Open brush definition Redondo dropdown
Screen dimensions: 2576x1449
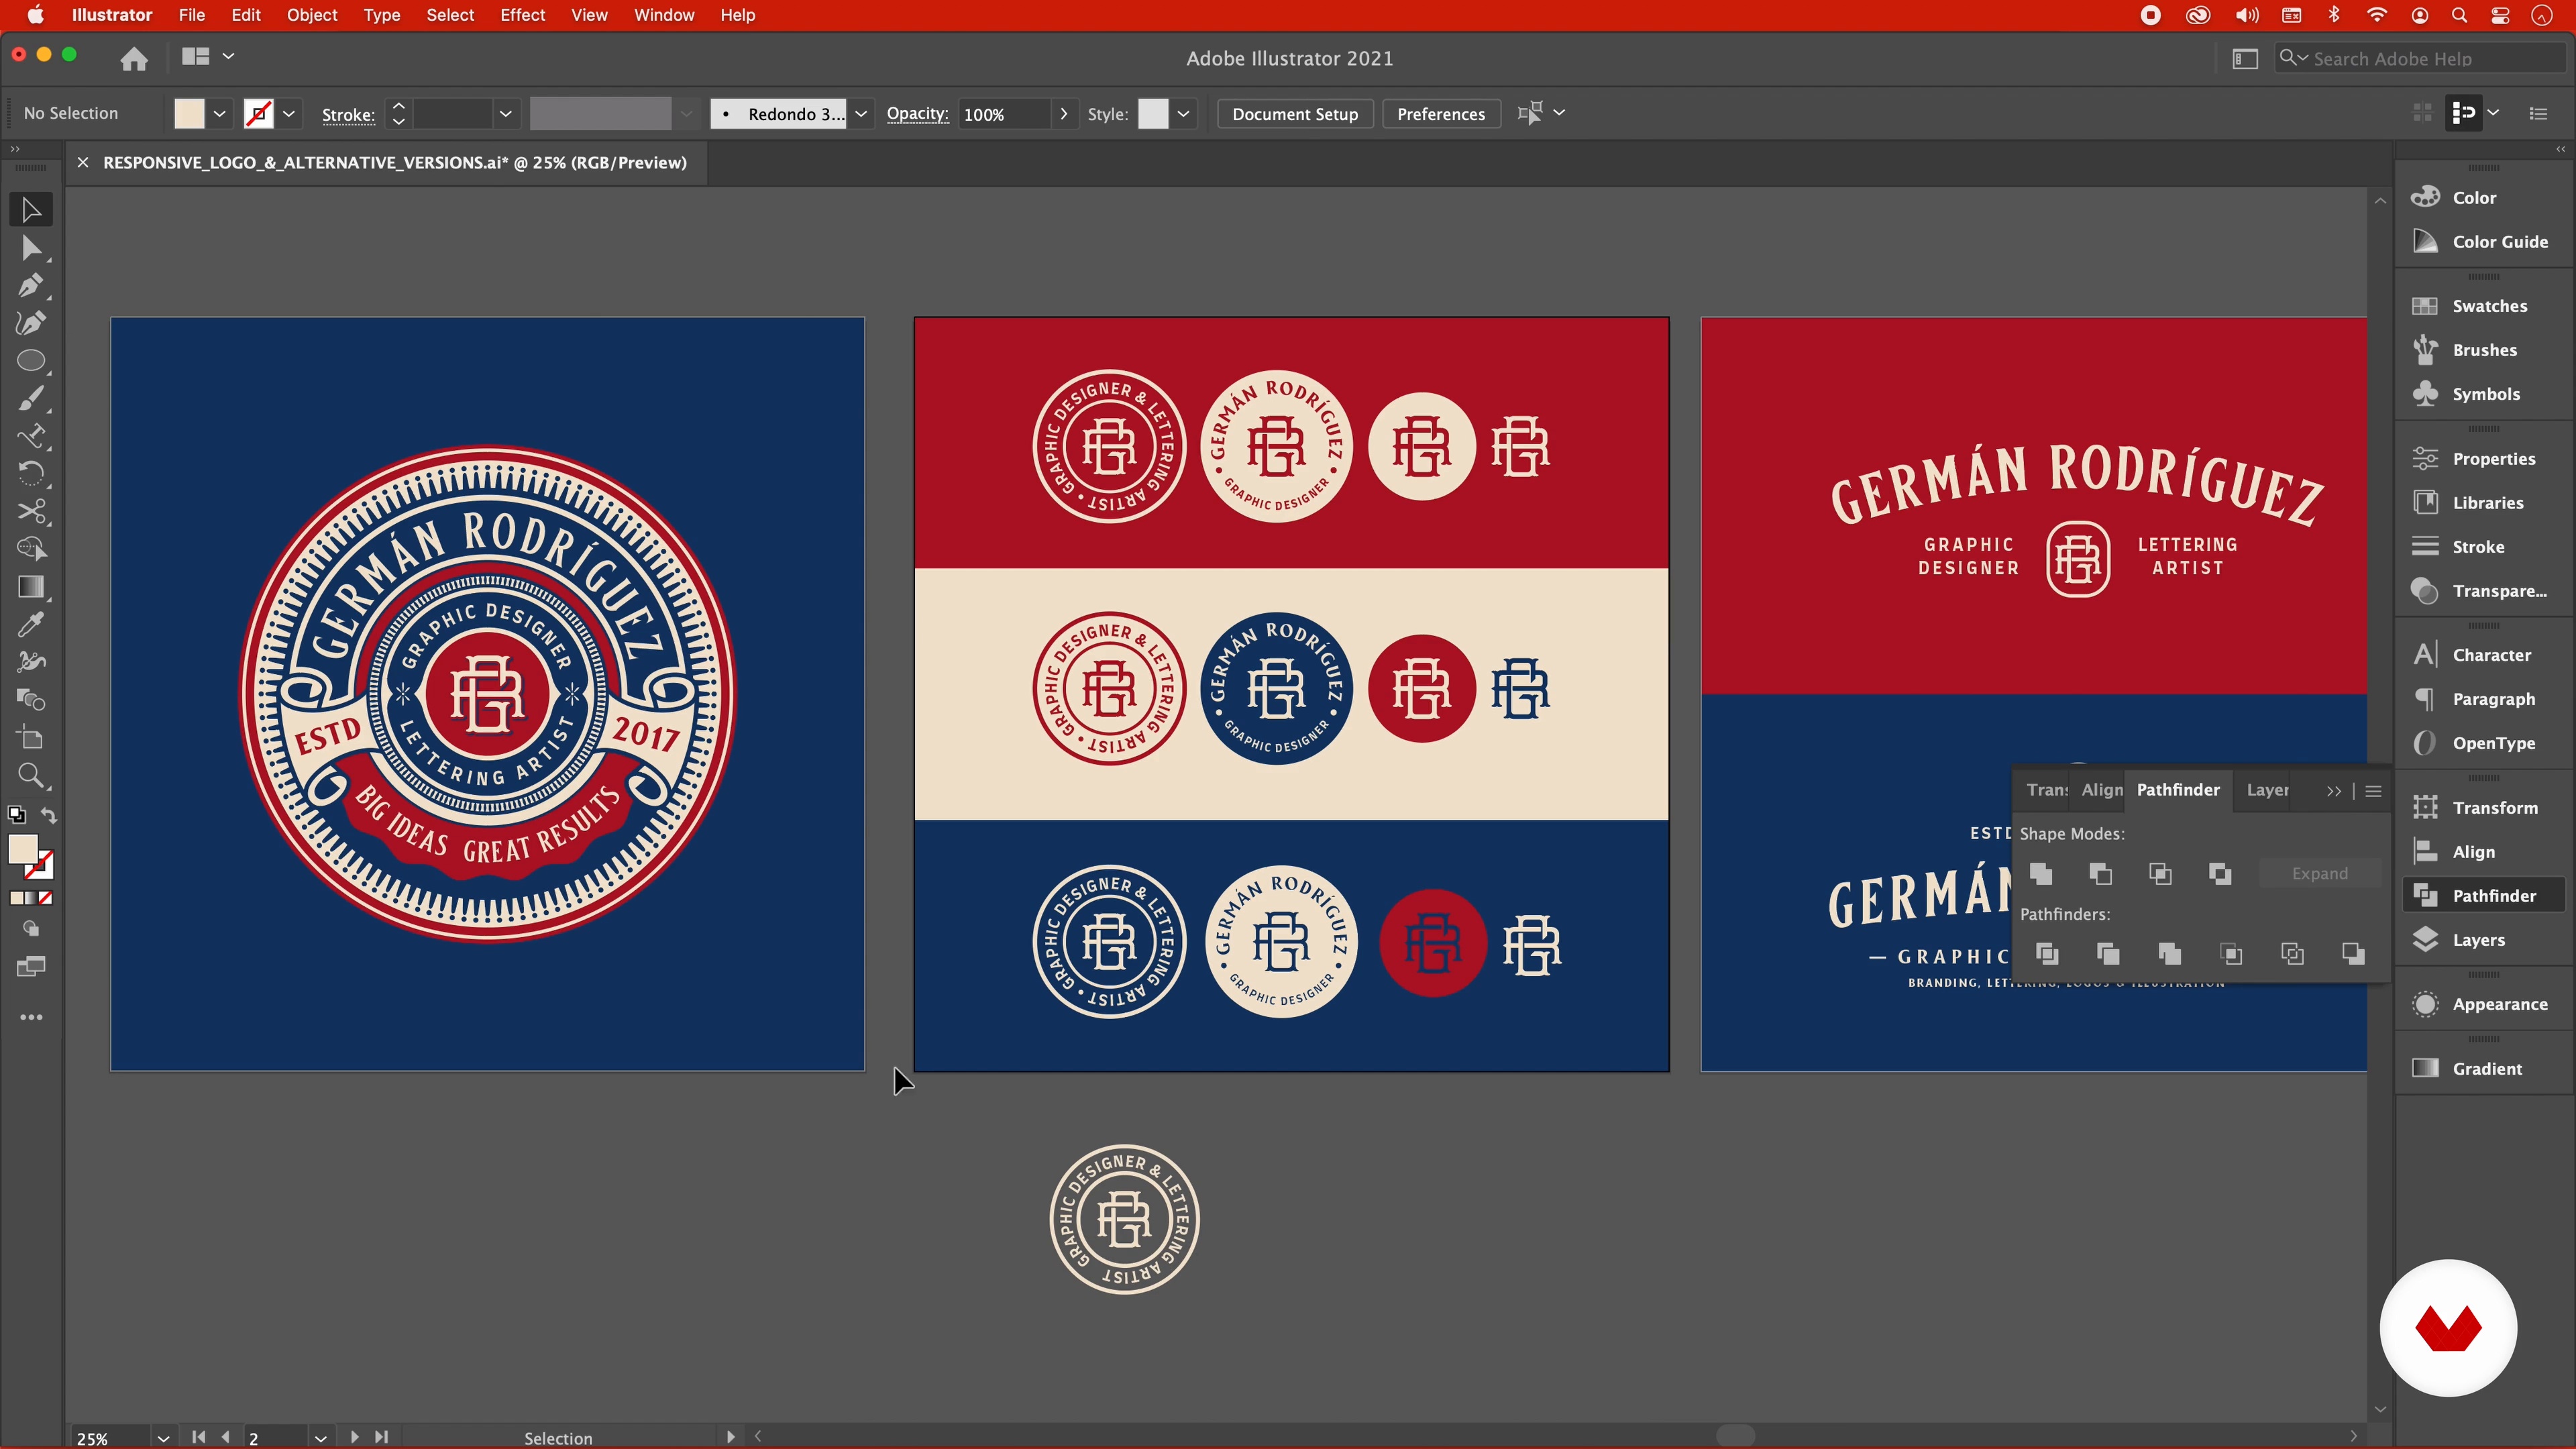(x=861, y=114)
